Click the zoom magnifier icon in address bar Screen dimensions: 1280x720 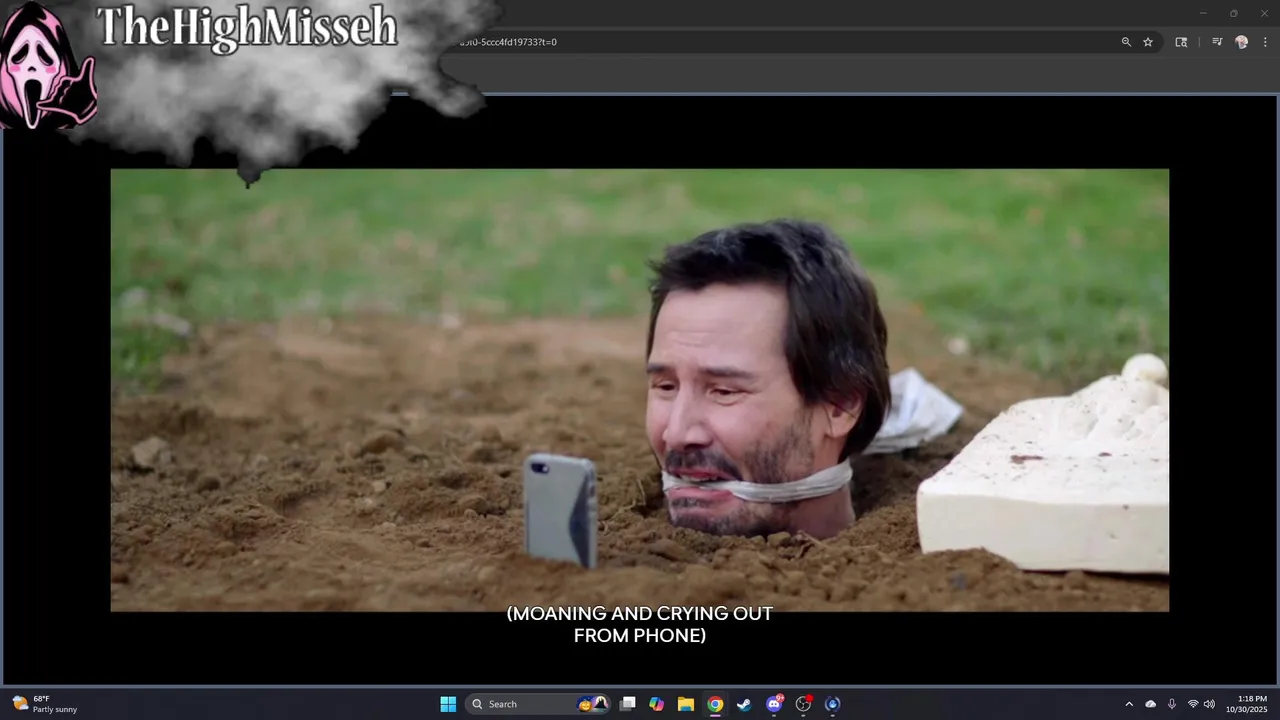pyautogui.click(x=1126, y=42)
